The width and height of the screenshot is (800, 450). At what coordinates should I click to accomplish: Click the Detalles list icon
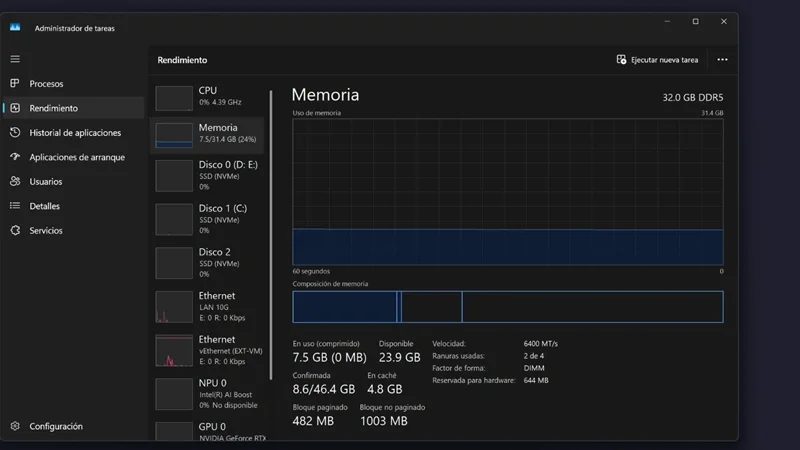[x=15, y=206]
